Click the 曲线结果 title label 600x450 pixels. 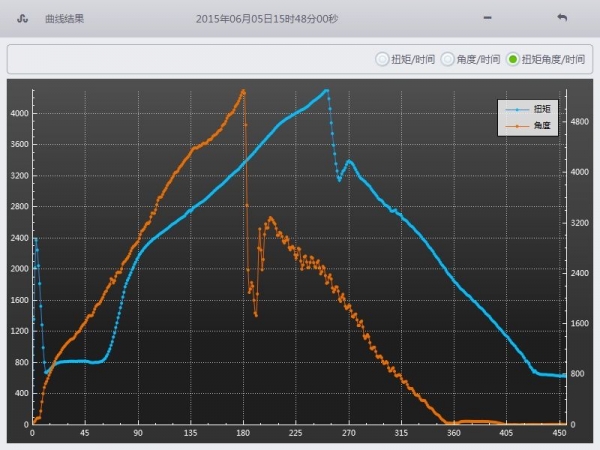pos(64,18)
